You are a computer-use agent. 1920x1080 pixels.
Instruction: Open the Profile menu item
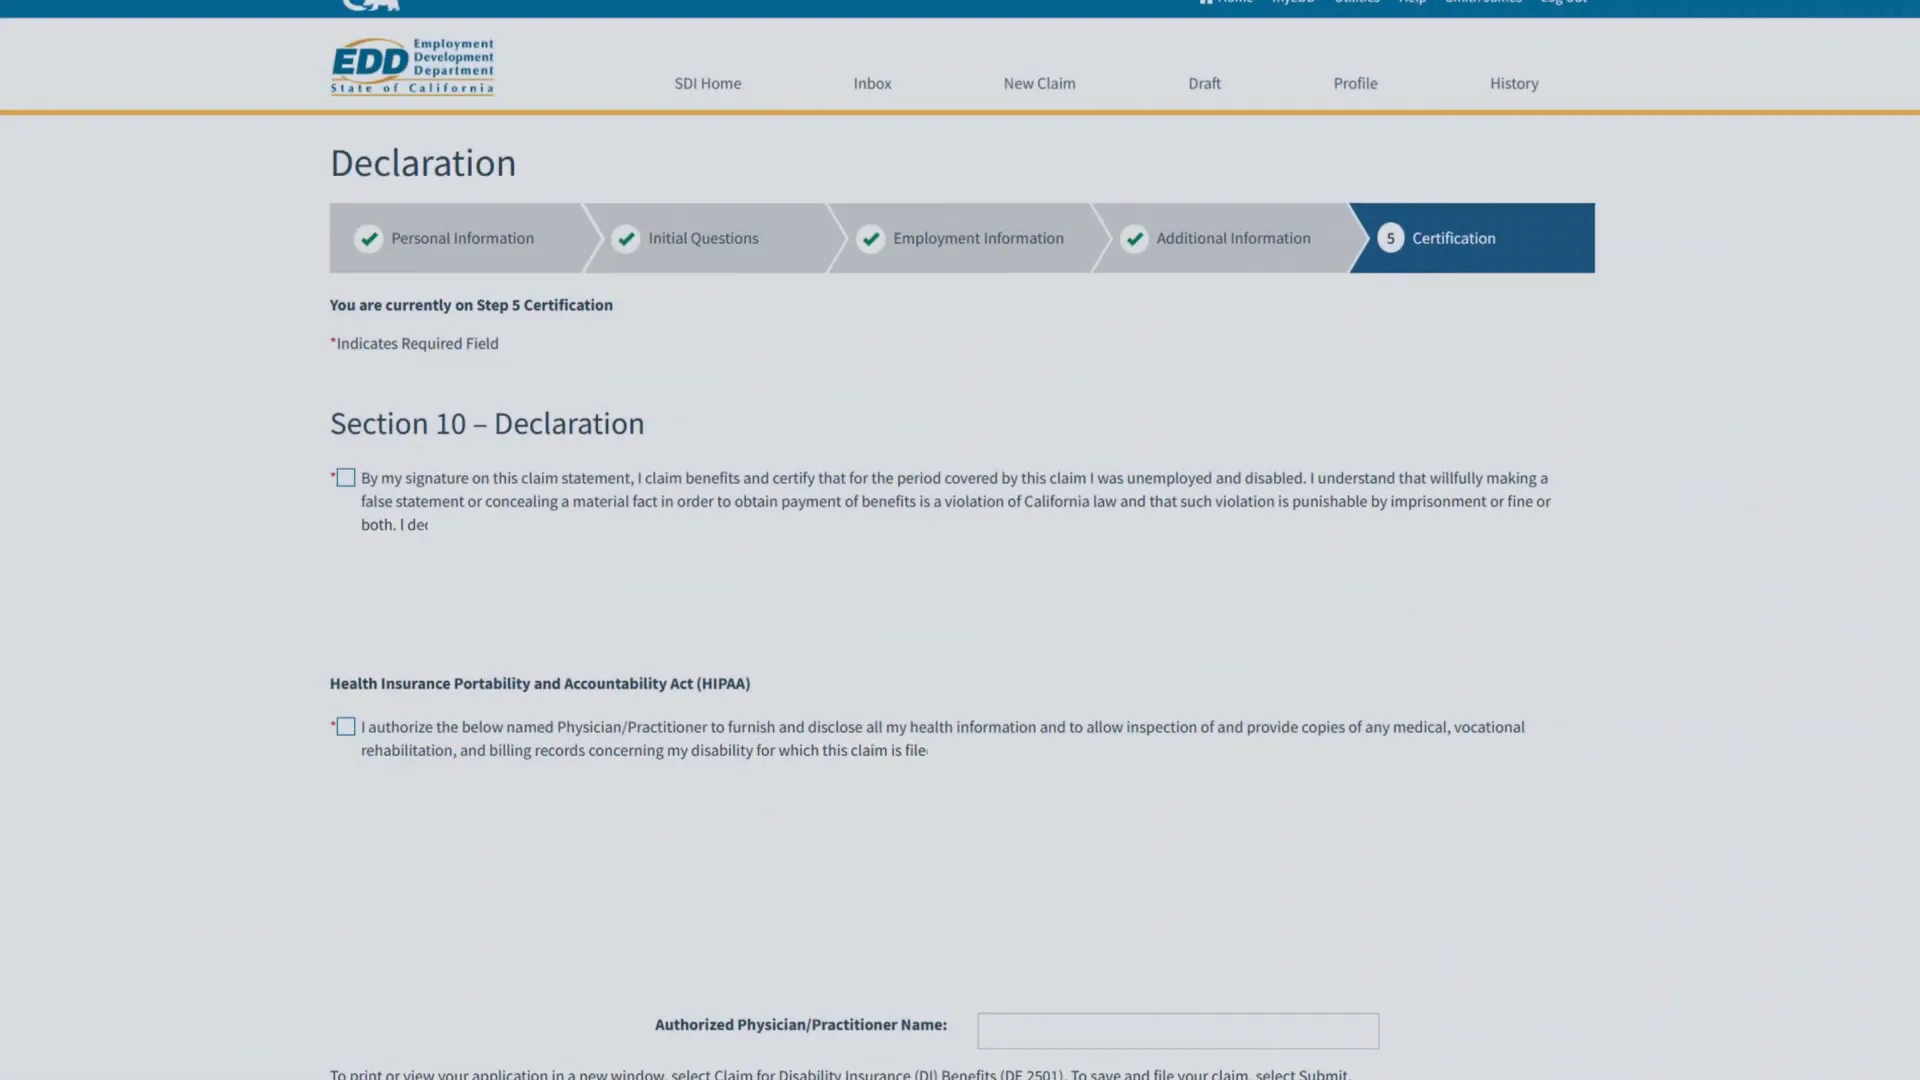click(1355, 84)
